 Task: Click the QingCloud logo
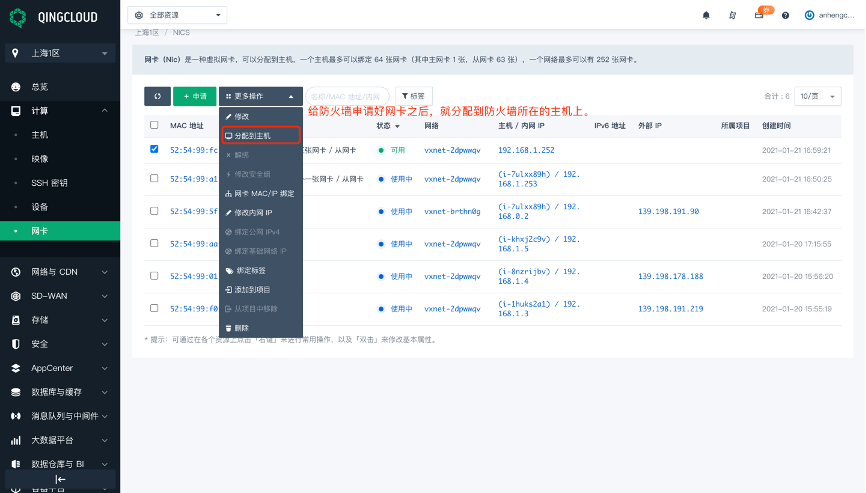(50, 15)
